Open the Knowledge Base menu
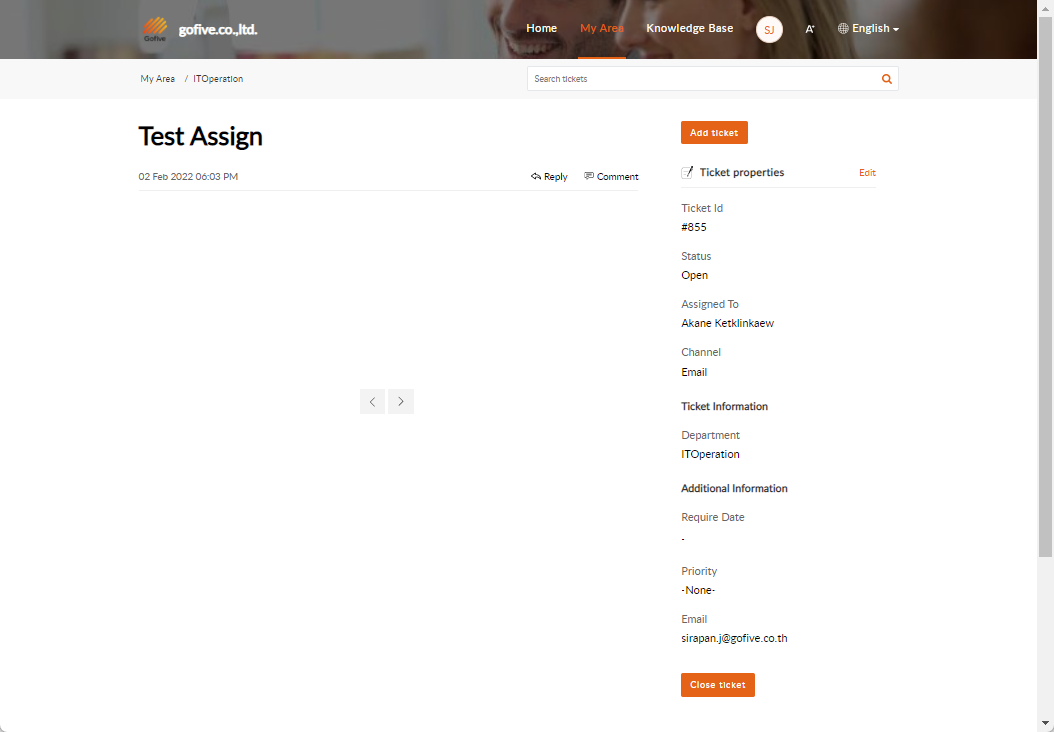This screenshot has width=1054, height=732. [689, 28]
